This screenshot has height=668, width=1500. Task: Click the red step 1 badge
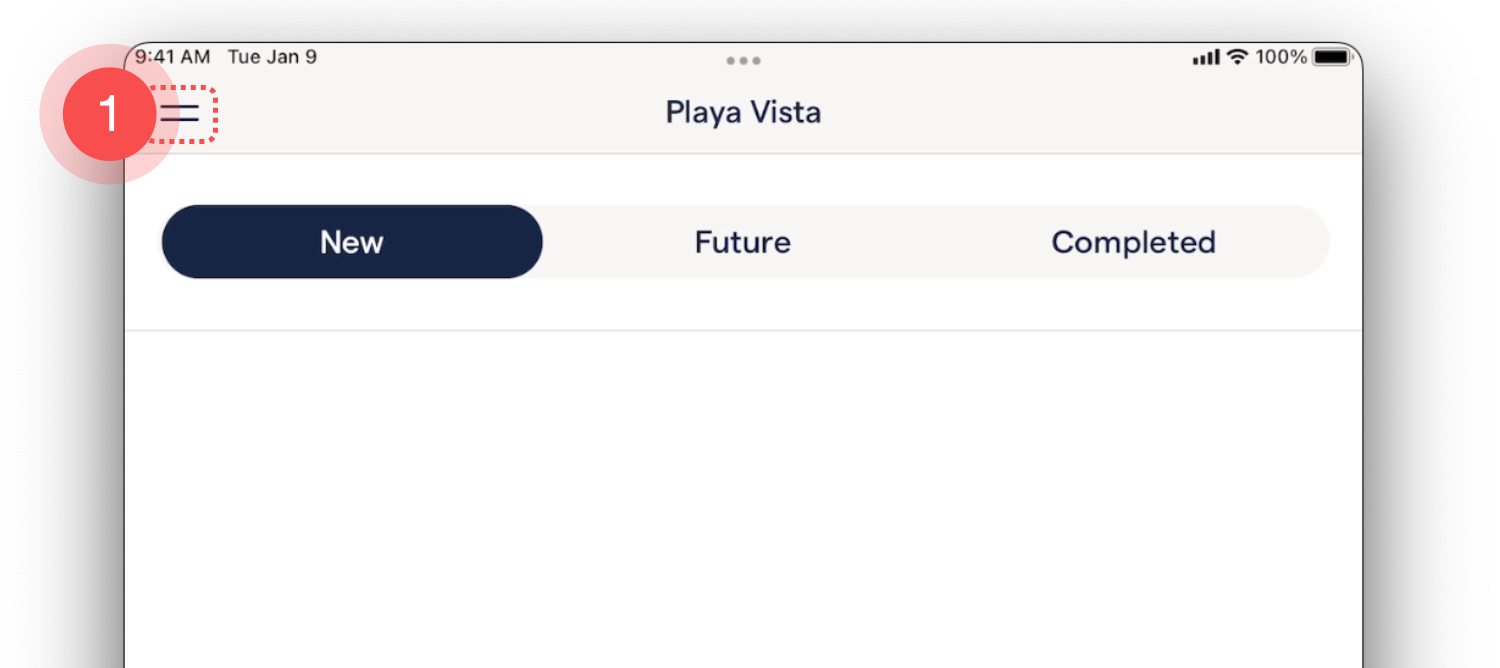[x=108, y=114]
